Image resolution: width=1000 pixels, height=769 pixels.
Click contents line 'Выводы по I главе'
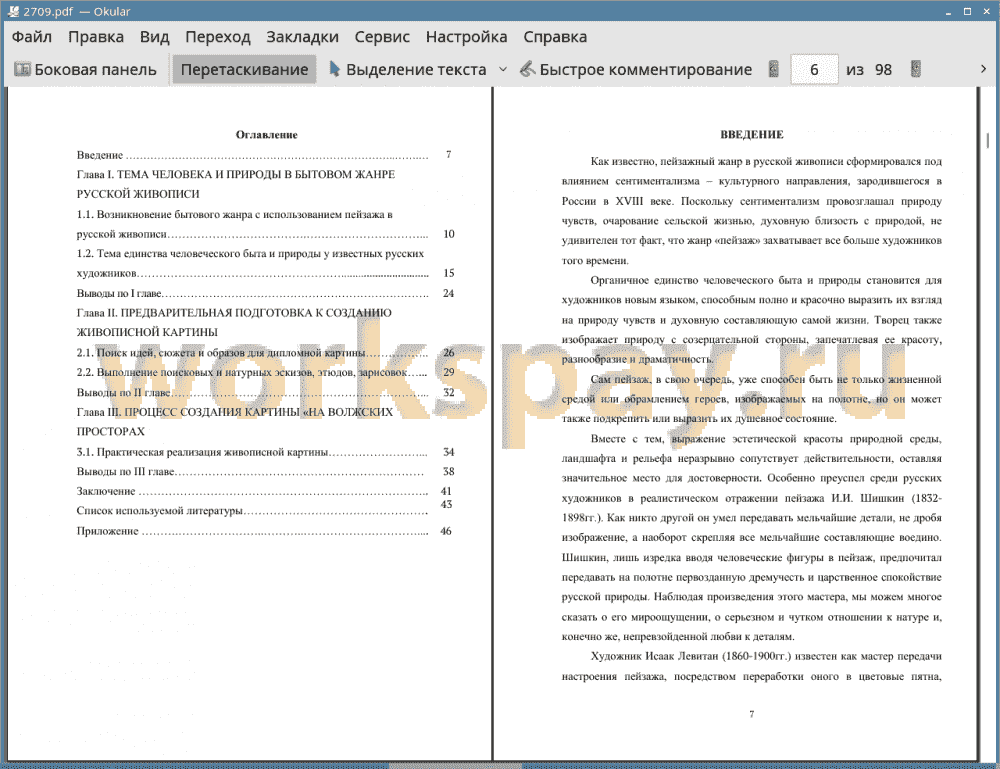click(265, 293)
